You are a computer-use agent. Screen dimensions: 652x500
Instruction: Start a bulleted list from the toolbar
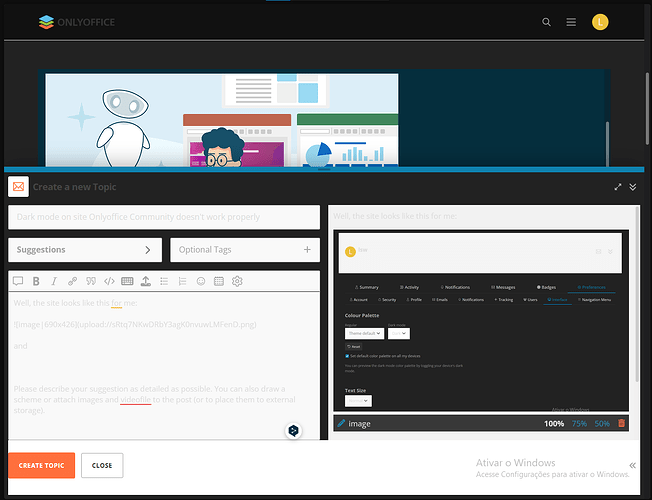click(164, 281)
